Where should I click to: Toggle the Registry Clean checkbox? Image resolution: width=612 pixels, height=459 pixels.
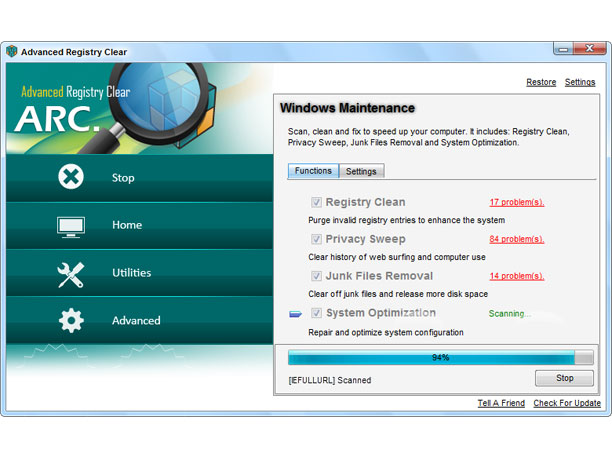click(x=316, y=202)
